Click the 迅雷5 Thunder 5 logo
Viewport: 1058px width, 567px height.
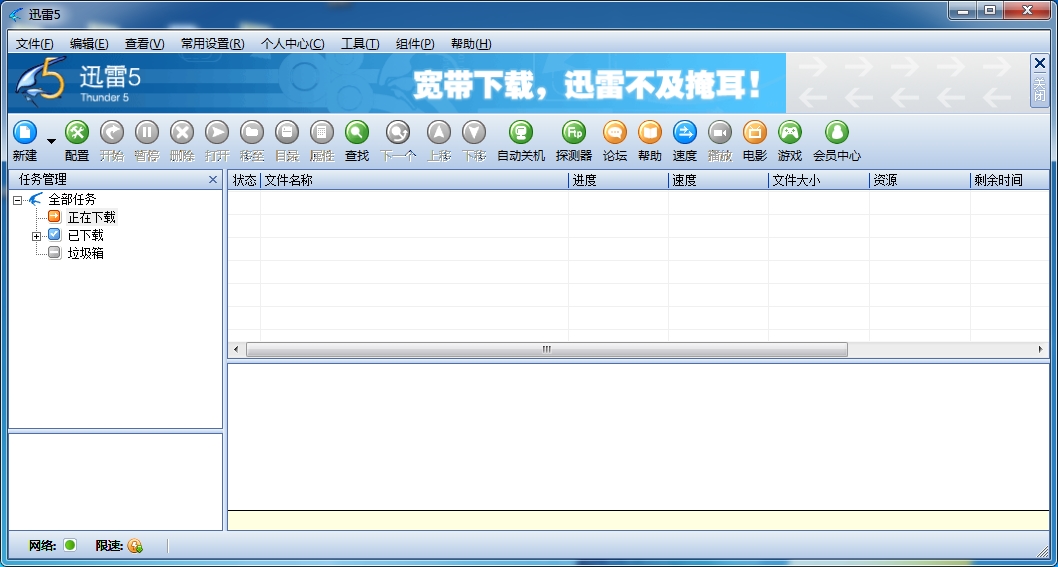pyautogui.click(x=78, y=82)
